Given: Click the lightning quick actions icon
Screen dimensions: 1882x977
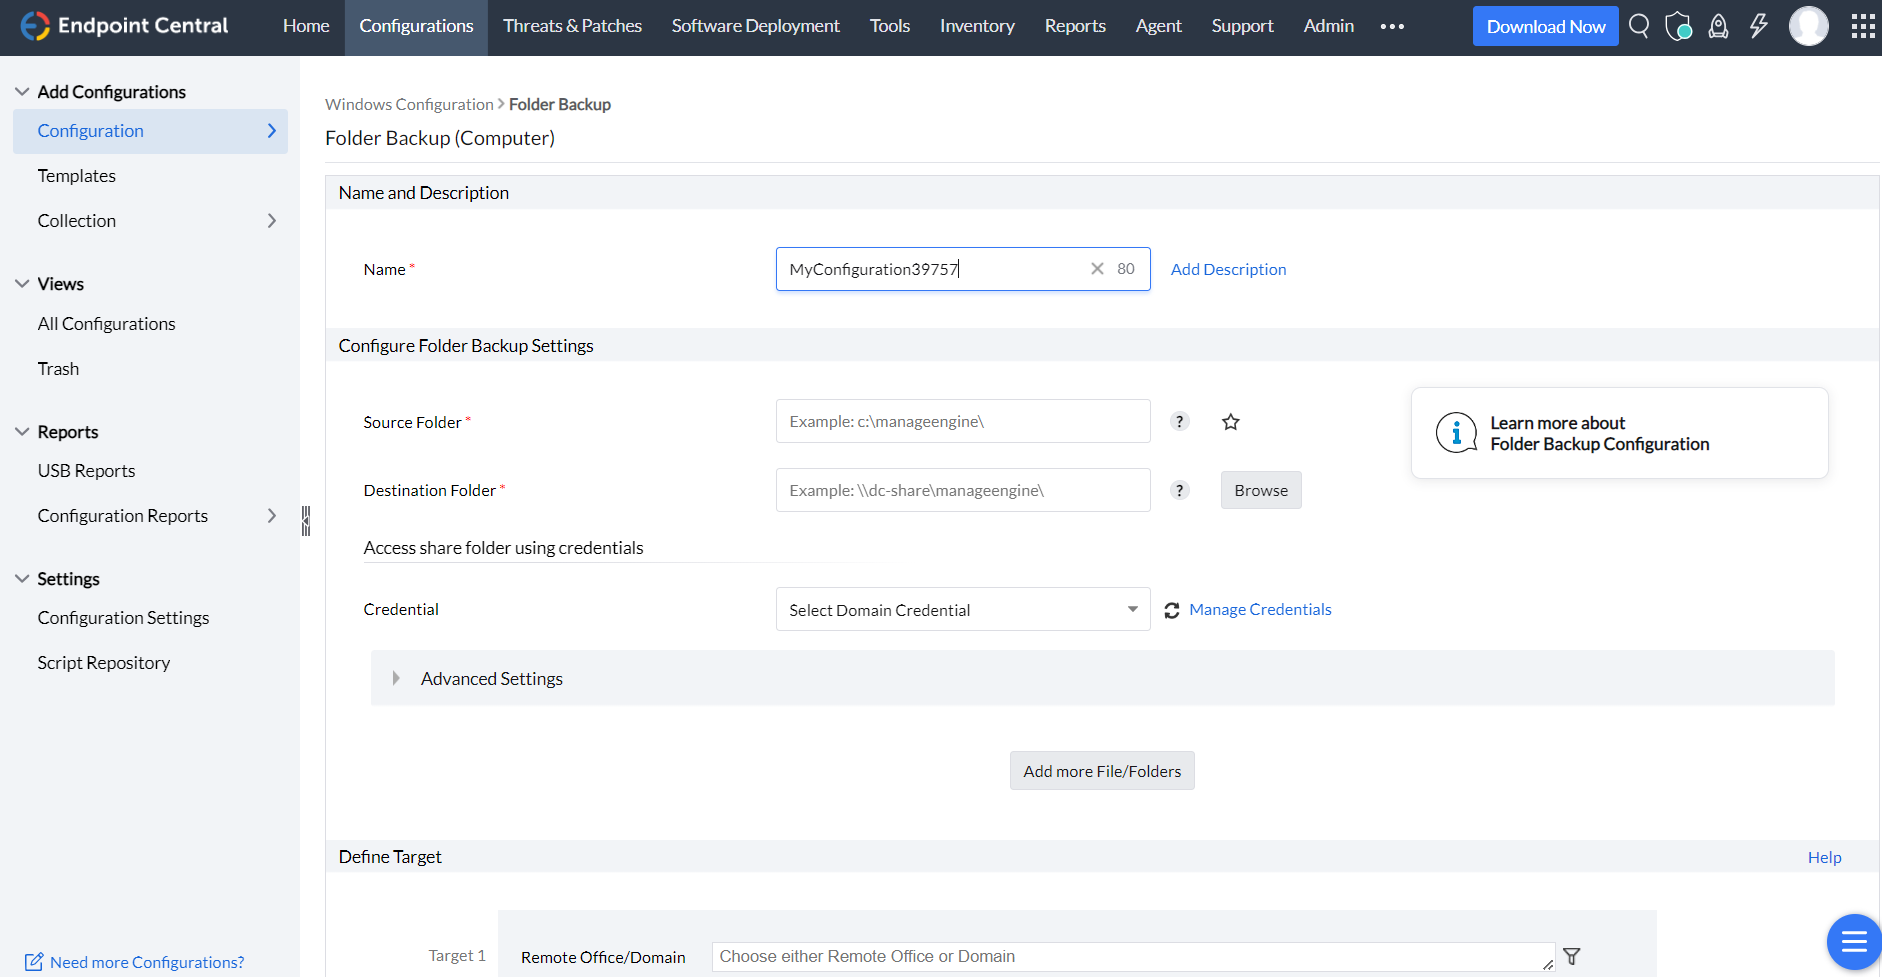Looking at the screenshot, I should (1759, 26).
